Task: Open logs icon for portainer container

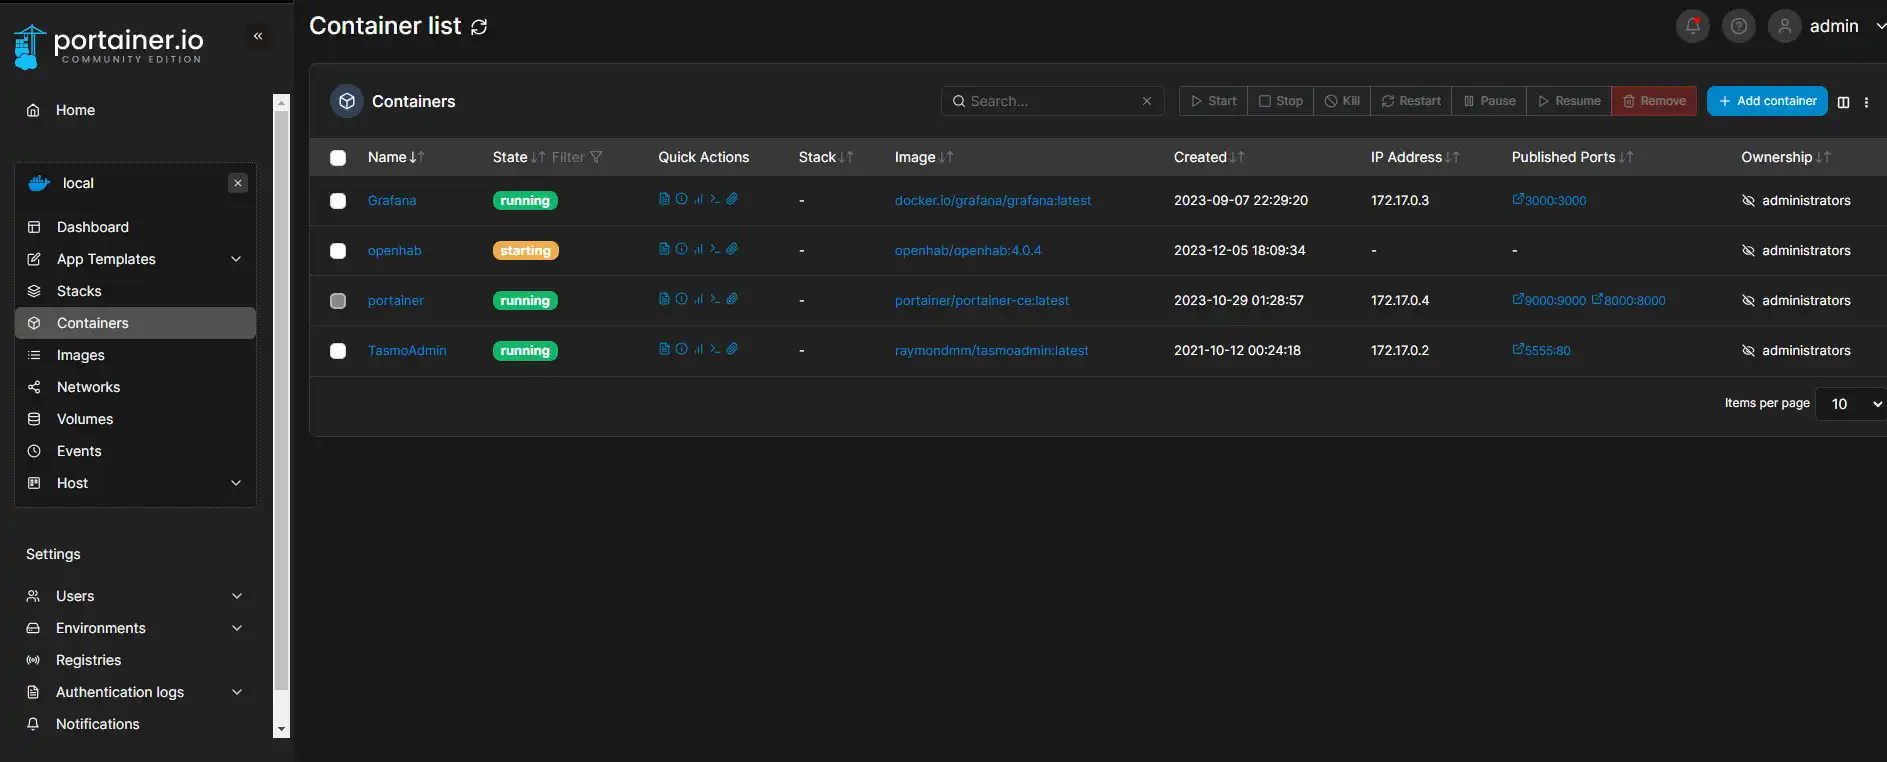Action: [x=664, y=299]
